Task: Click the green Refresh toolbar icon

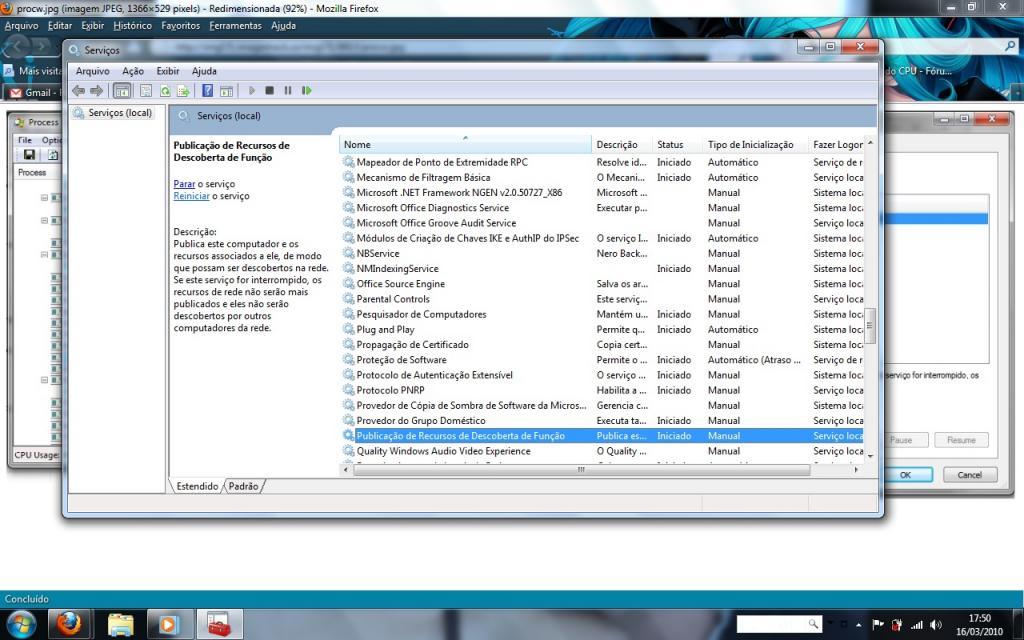Action: pyautogui.click(x=165, y=91)
